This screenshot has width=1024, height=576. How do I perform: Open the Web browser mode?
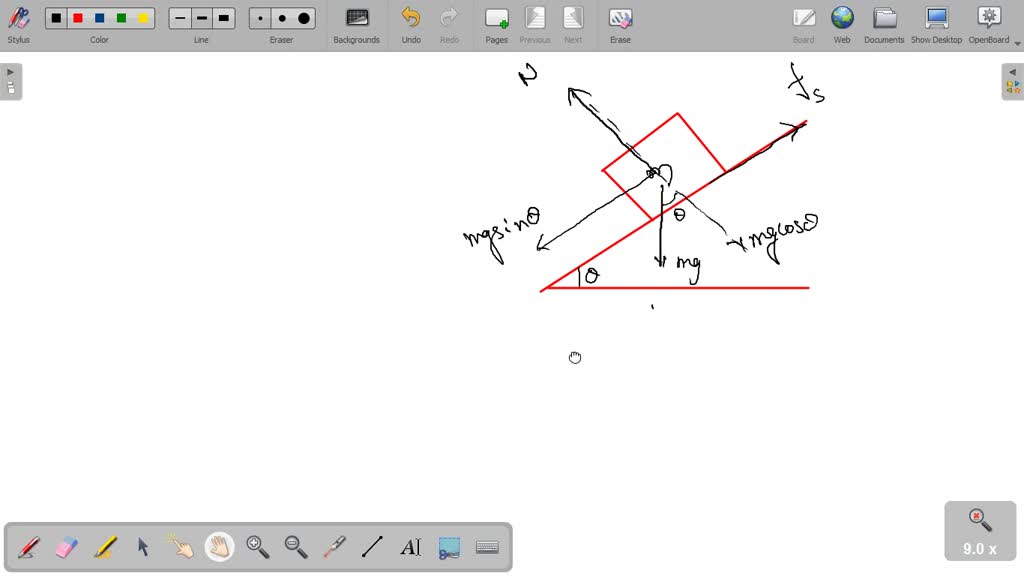click(842, 25)
